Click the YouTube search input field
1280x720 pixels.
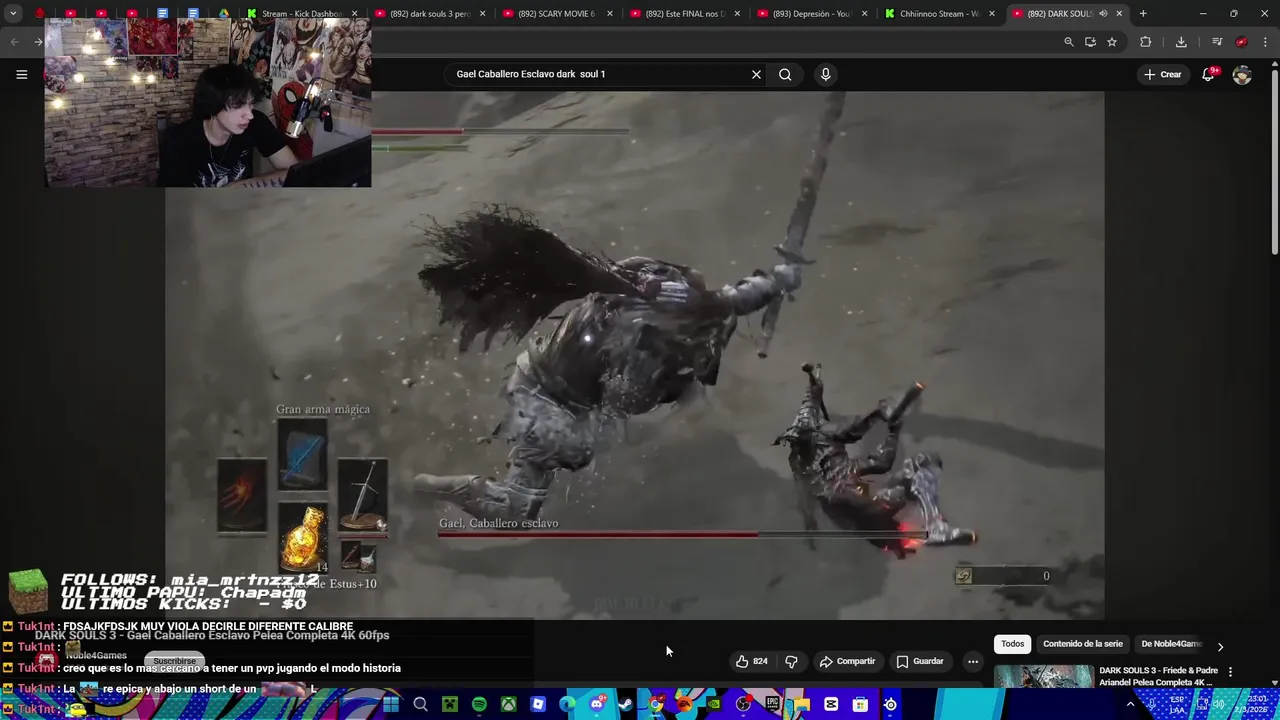(x=600, y=74)
